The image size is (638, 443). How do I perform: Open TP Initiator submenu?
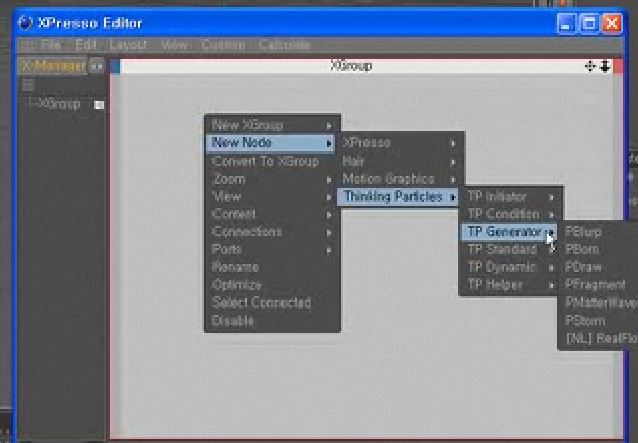[x=511, y=197]
